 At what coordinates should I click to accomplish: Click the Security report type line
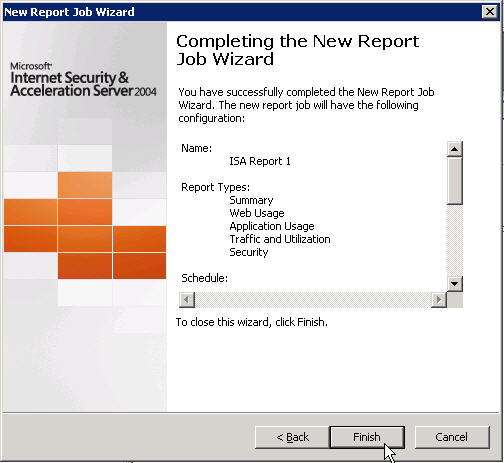(249, 252)
